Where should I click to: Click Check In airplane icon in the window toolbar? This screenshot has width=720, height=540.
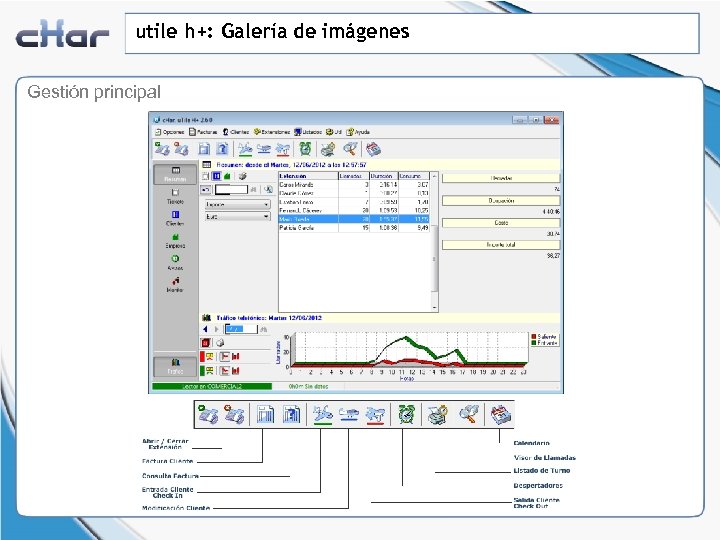coord(245,149)
